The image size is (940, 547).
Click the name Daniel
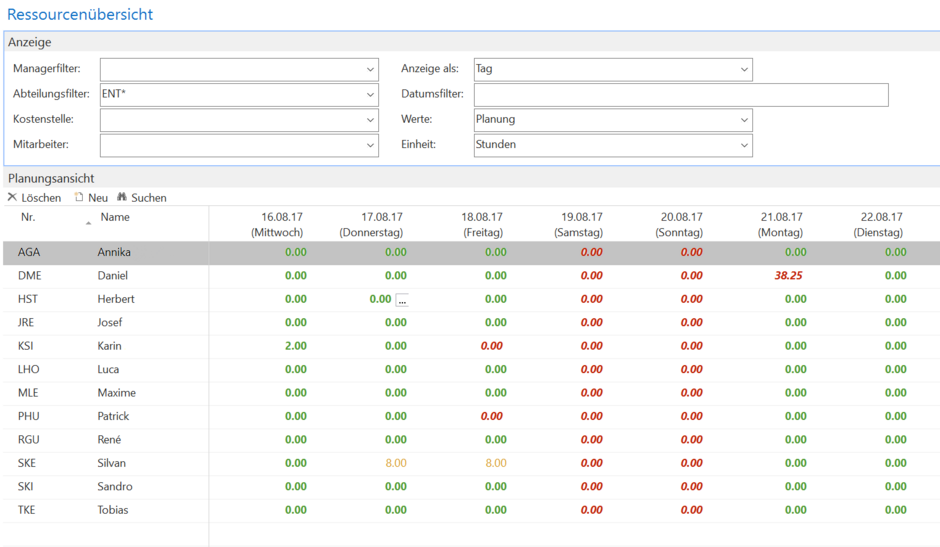(x=113, y=276)
